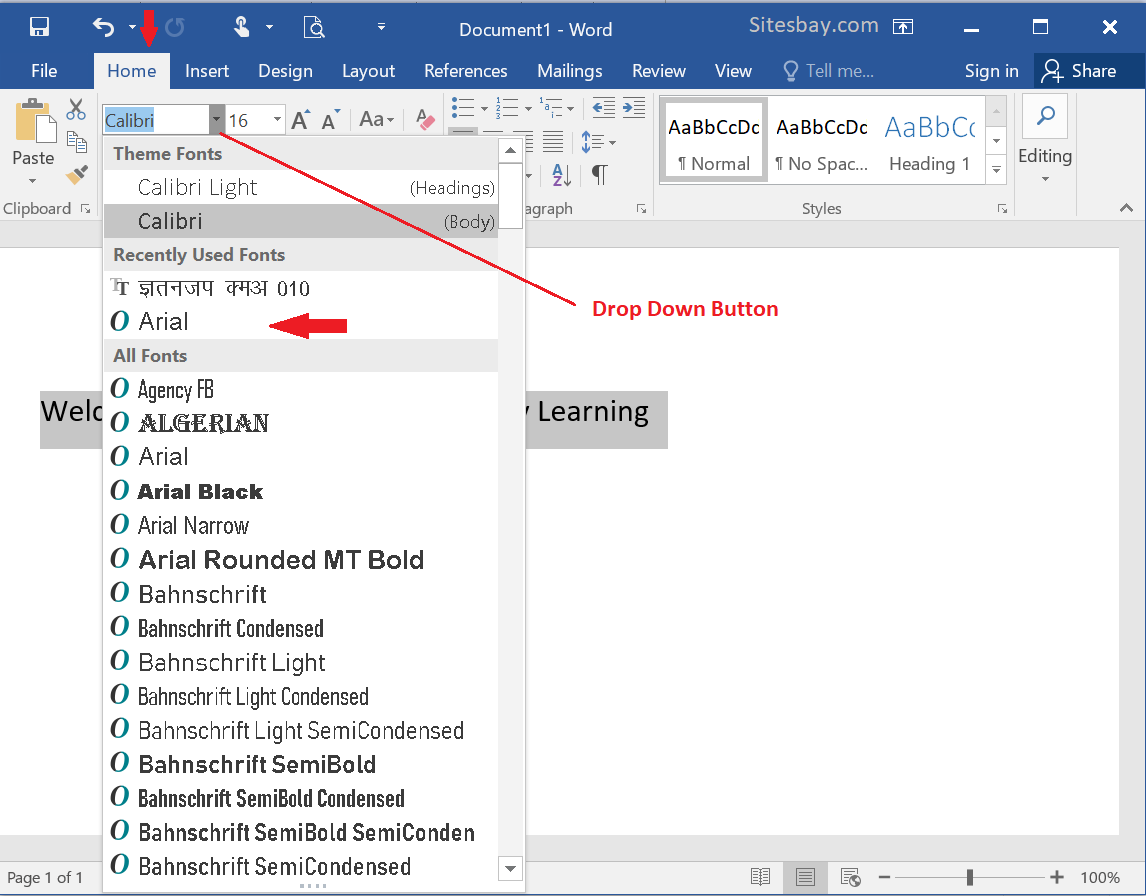
Task: Switch to Read Mode view
Action: coord(760,876)
